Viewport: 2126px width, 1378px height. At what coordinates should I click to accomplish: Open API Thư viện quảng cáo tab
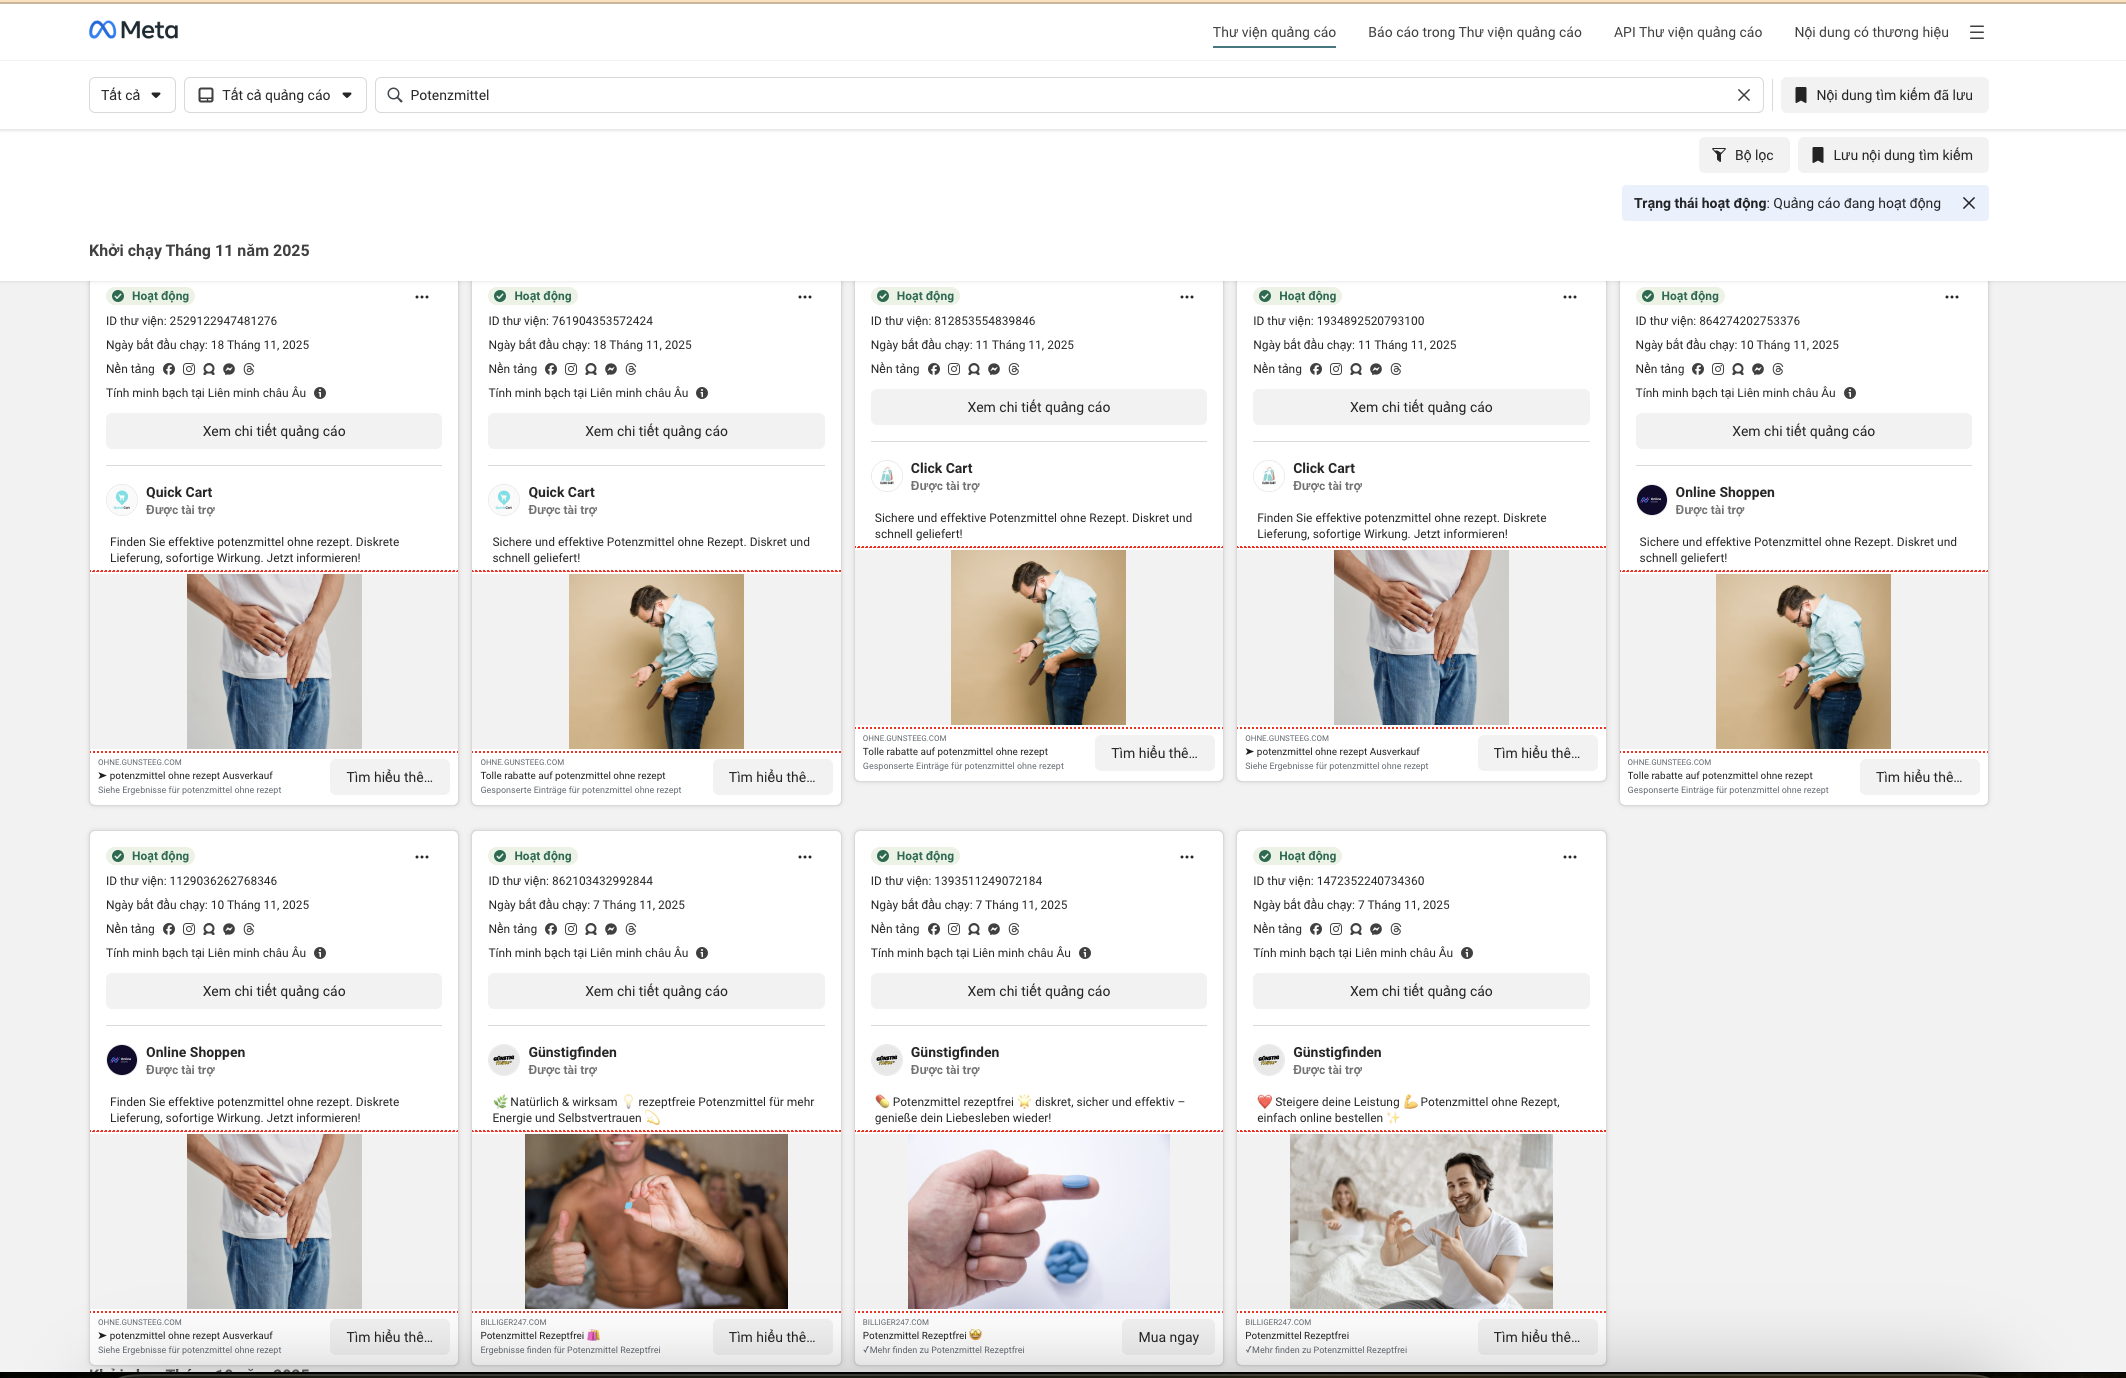tap(1687, 32)
